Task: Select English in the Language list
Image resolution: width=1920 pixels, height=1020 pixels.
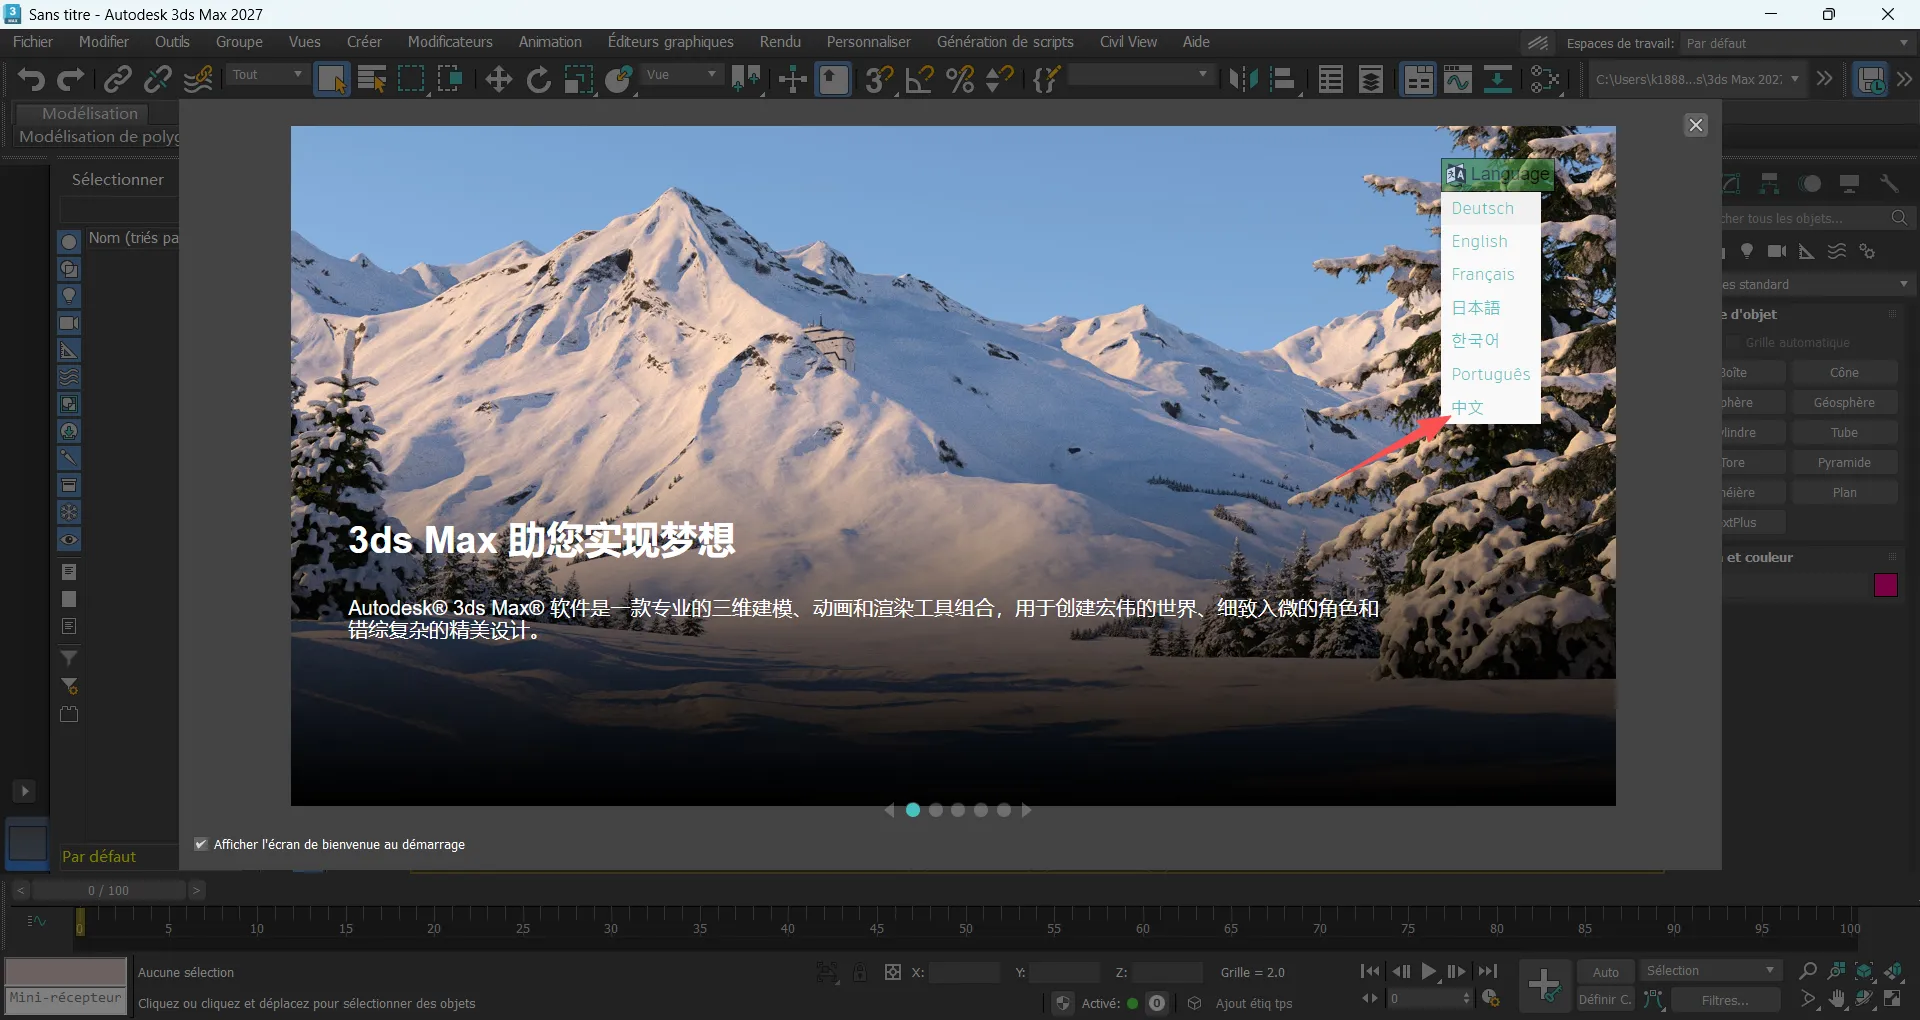Action: 1490,241
